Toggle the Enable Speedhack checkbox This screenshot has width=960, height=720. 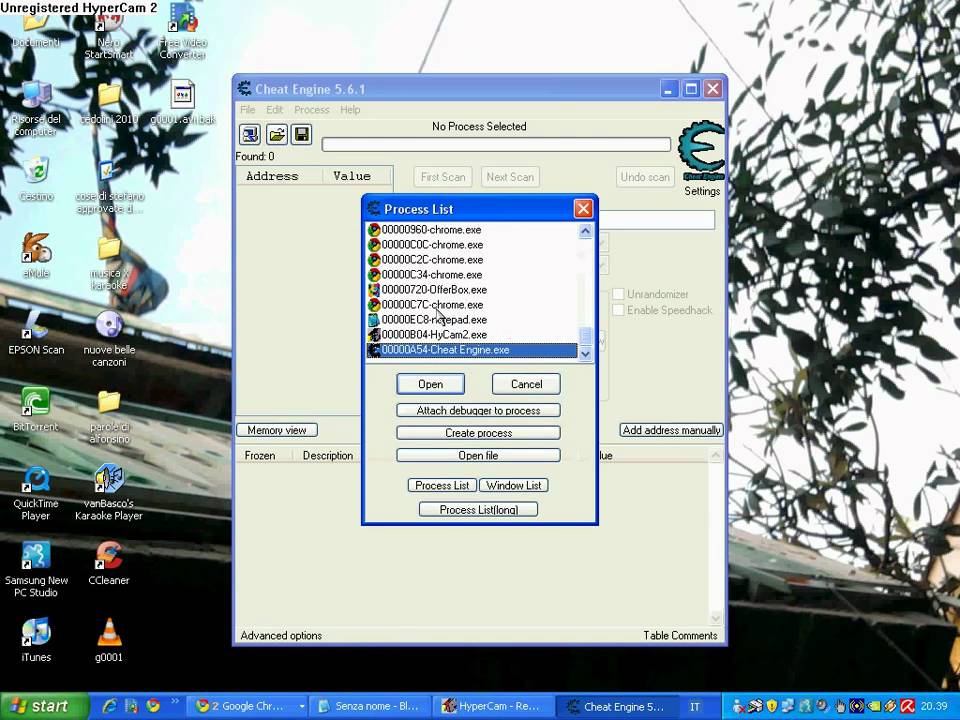point(618,310)
